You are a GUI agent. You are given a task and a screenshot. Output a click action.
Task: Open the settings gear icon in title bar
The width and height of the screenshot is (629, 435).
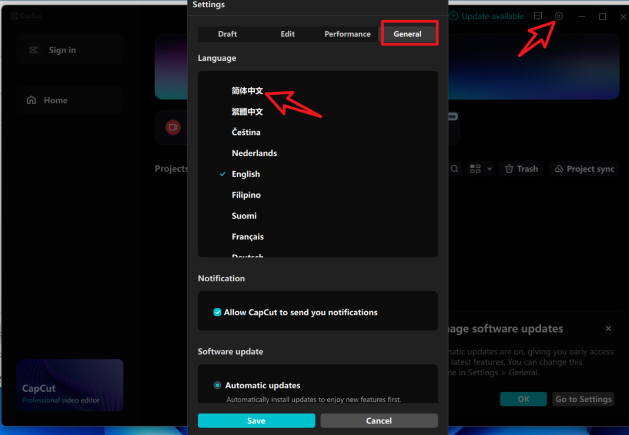pos(559,16)
